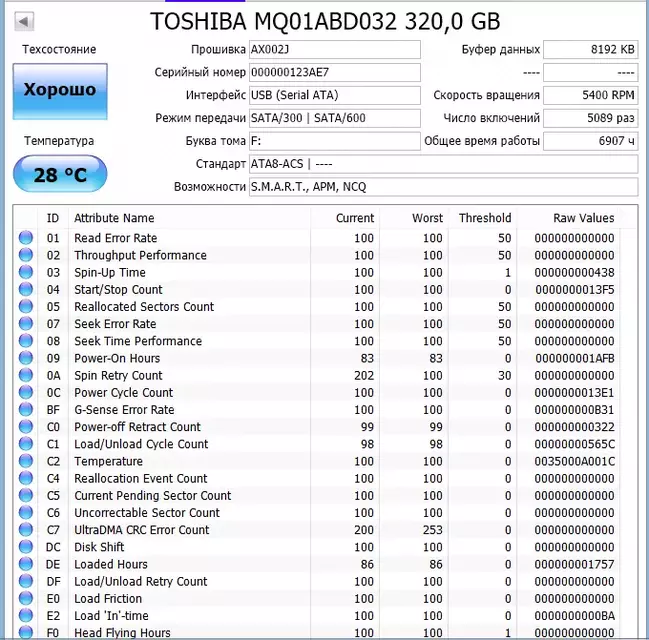The height and width of the screenshot is (640, 649).
Task: Click the Raw Values column header
Action: [569, 218]
